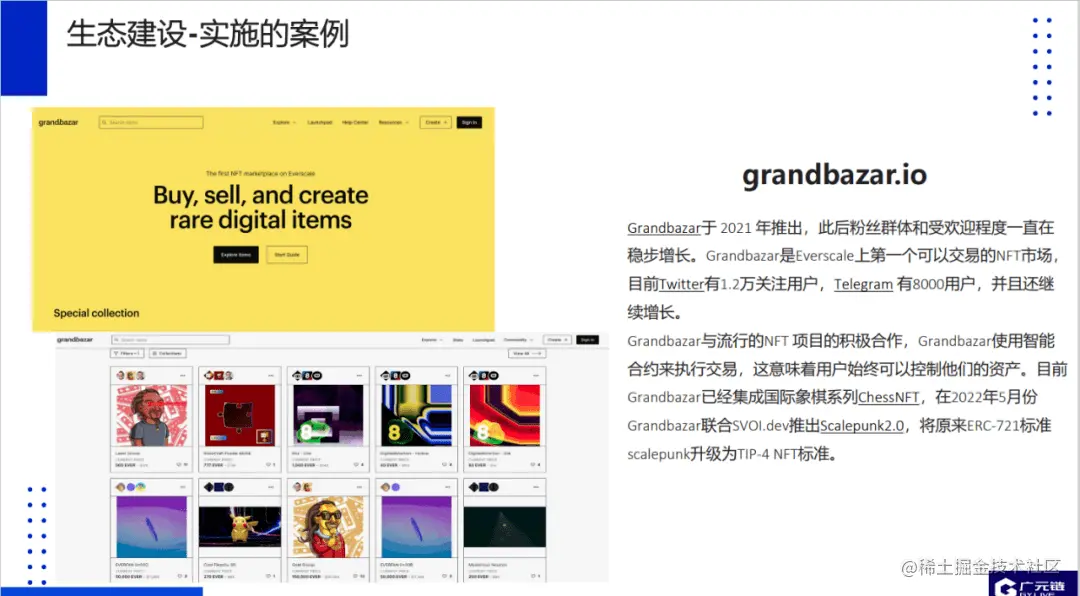Expand the Community dropdown menu
Screen dimensions: 1080x596
(x=519, y=340)
